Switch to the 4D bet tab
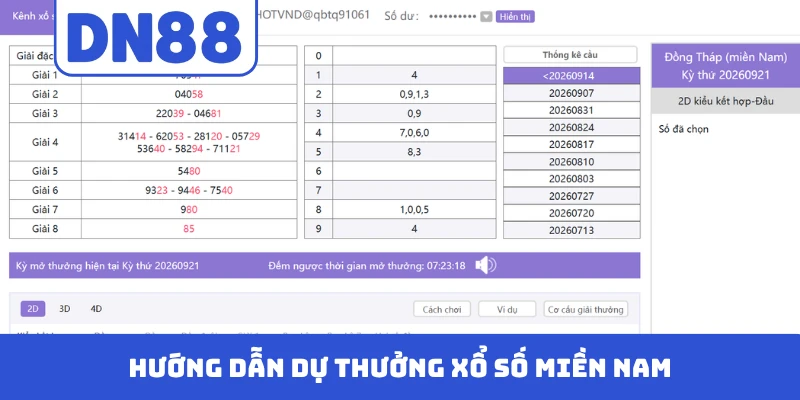This screenshot has height=400, width=800. 96,309
